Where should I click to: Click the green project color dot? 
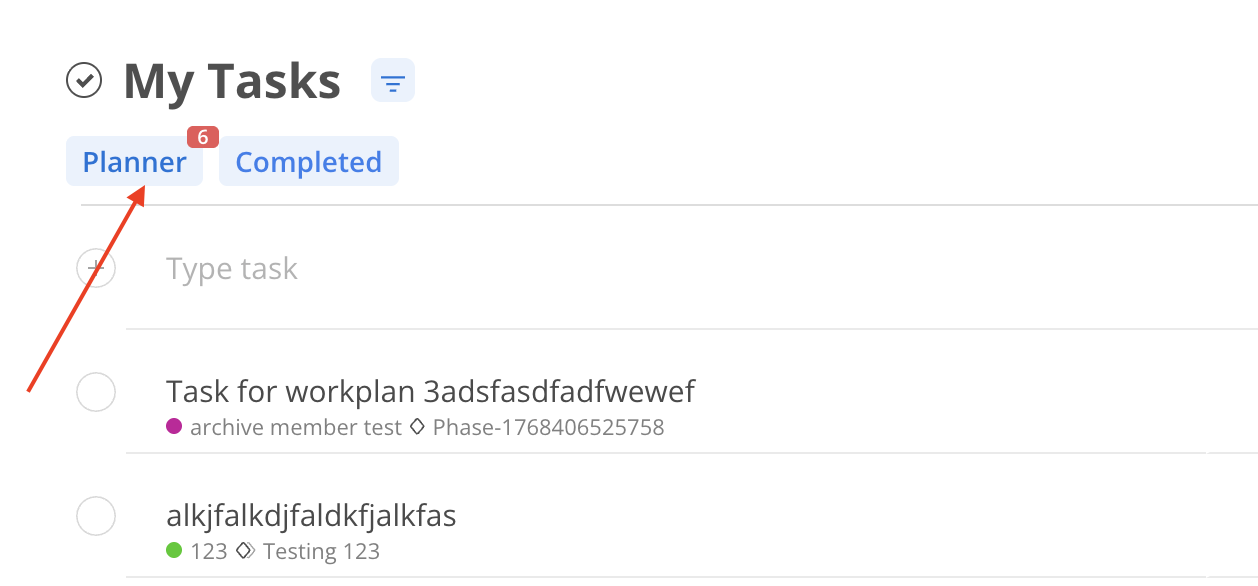click(174, 550)
